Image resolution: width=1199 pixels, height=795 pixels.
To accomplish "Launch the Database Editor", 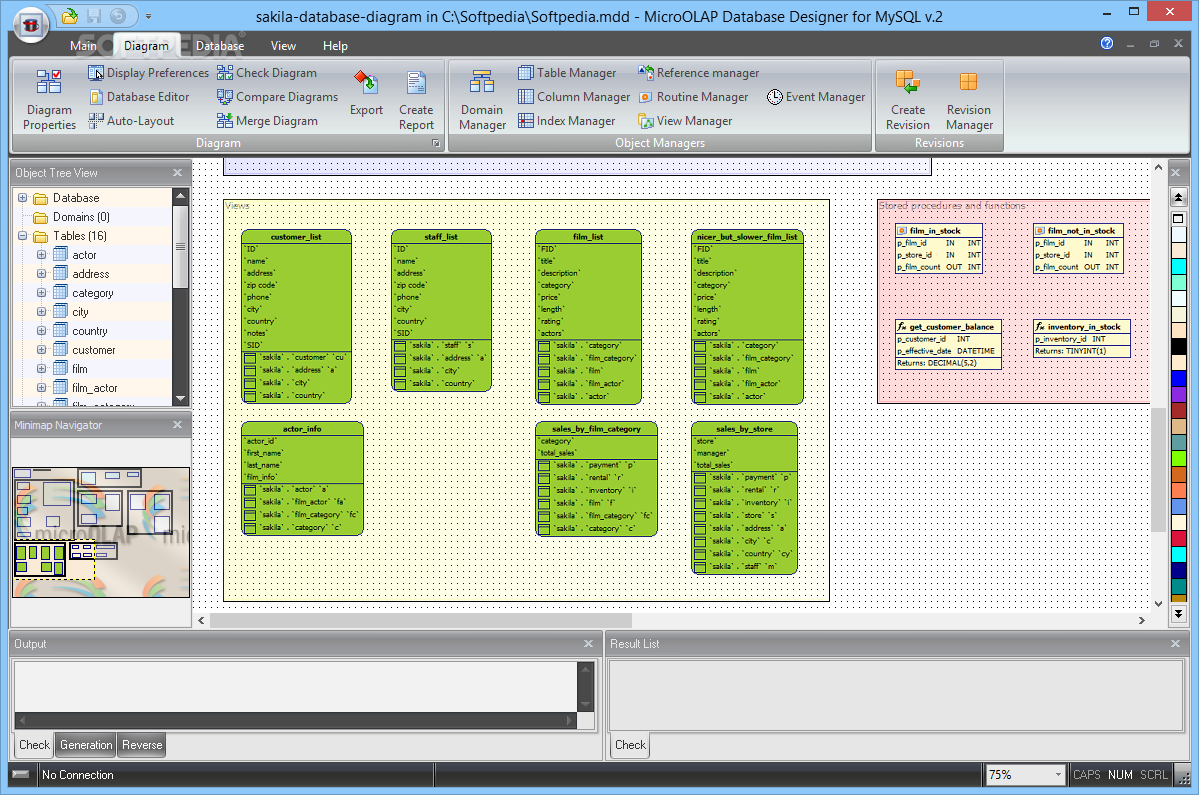I will pyautogui.click(x=139, y=97).
